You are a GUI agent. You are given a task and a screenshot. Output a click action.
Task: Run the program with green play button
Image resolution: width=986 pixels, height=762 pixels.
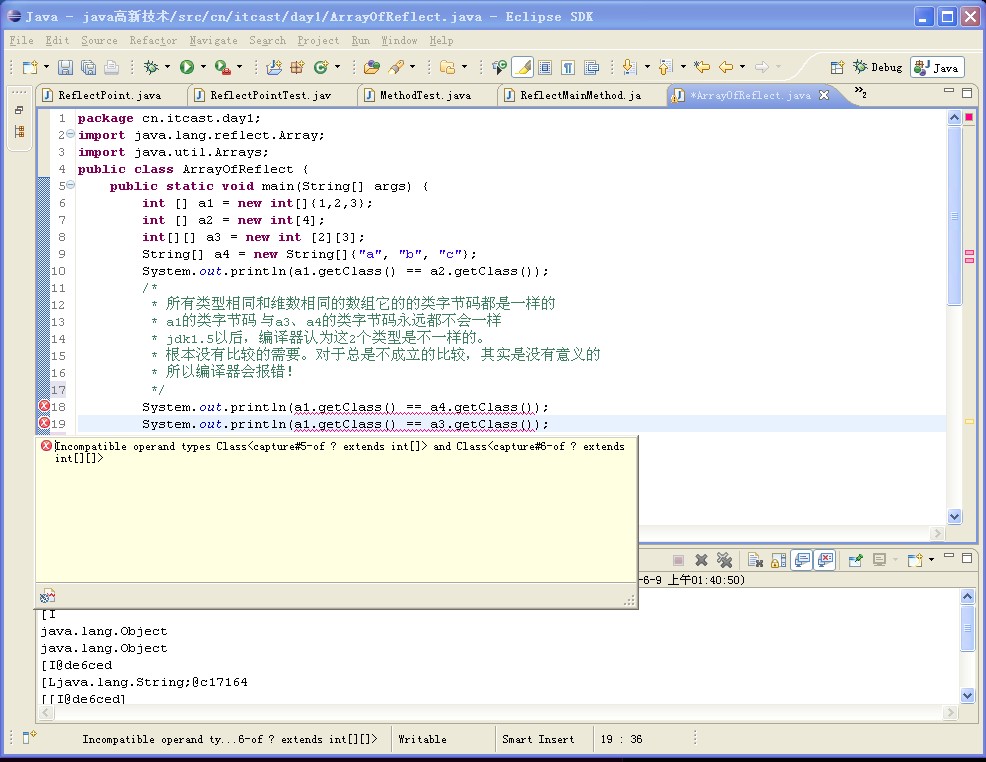click(186, 67)
